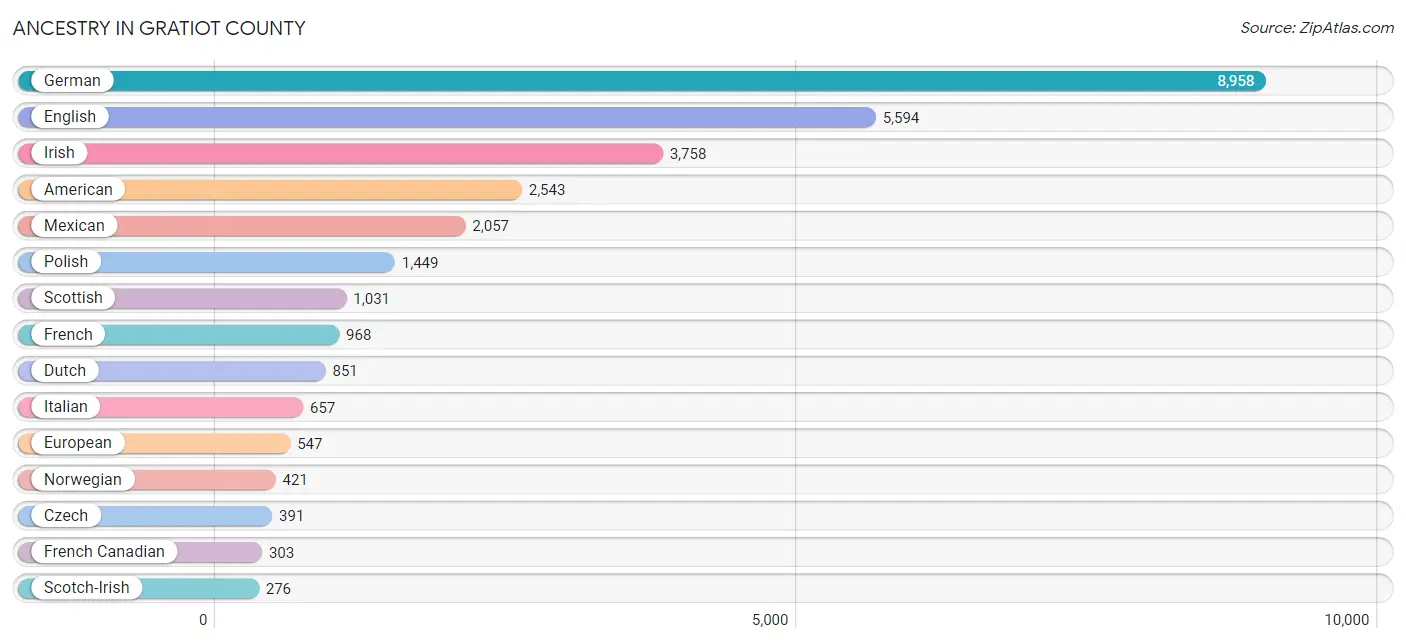
Task: Click the Czech ancestry label
Action: [x=66, y=516]
